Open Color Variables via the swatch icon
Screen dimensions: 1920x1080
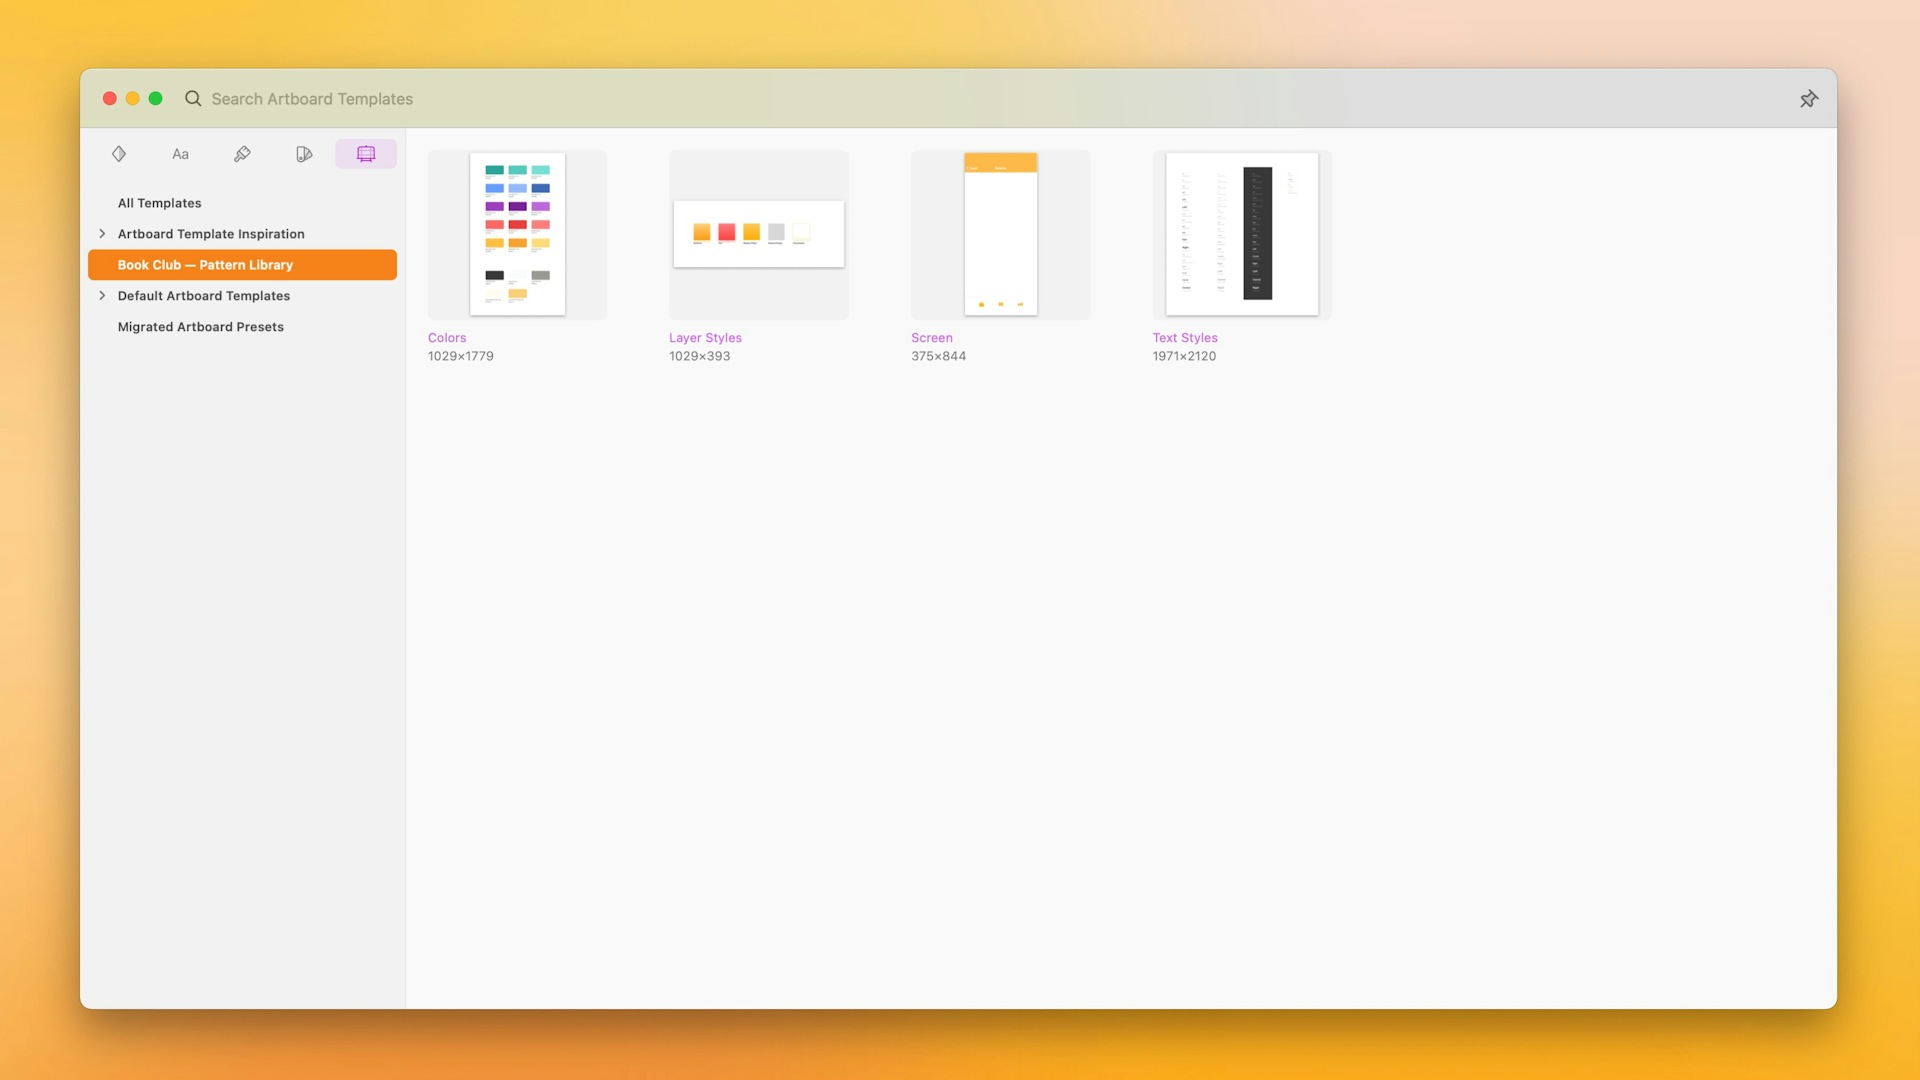tap(304, 154)
